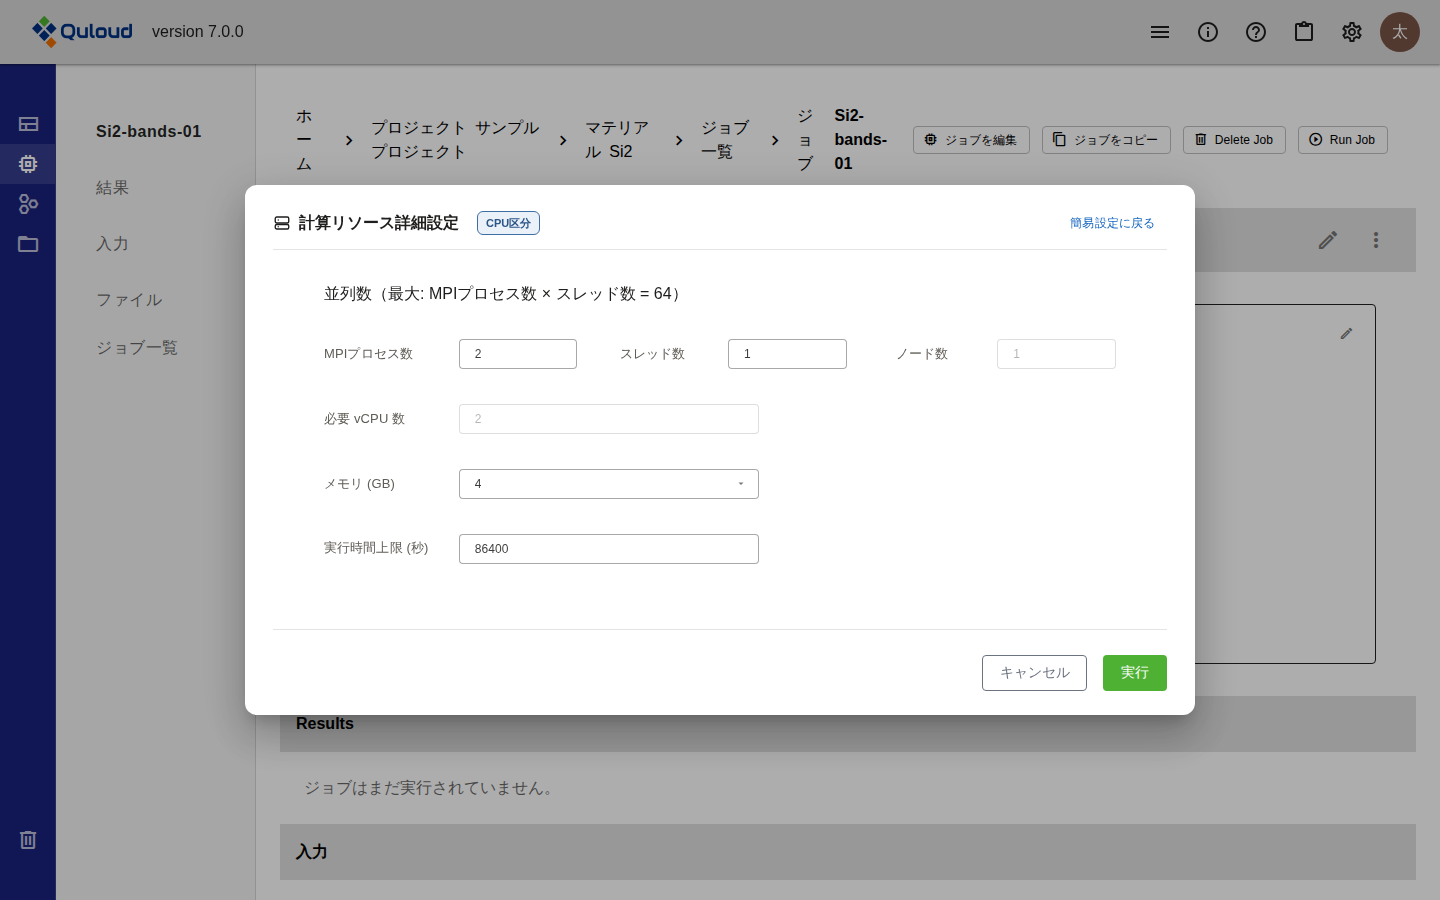This screenshot has width=1440, height=900.
Task: Click the 入力 section header at bottom
Action: (x=848, y=852)
